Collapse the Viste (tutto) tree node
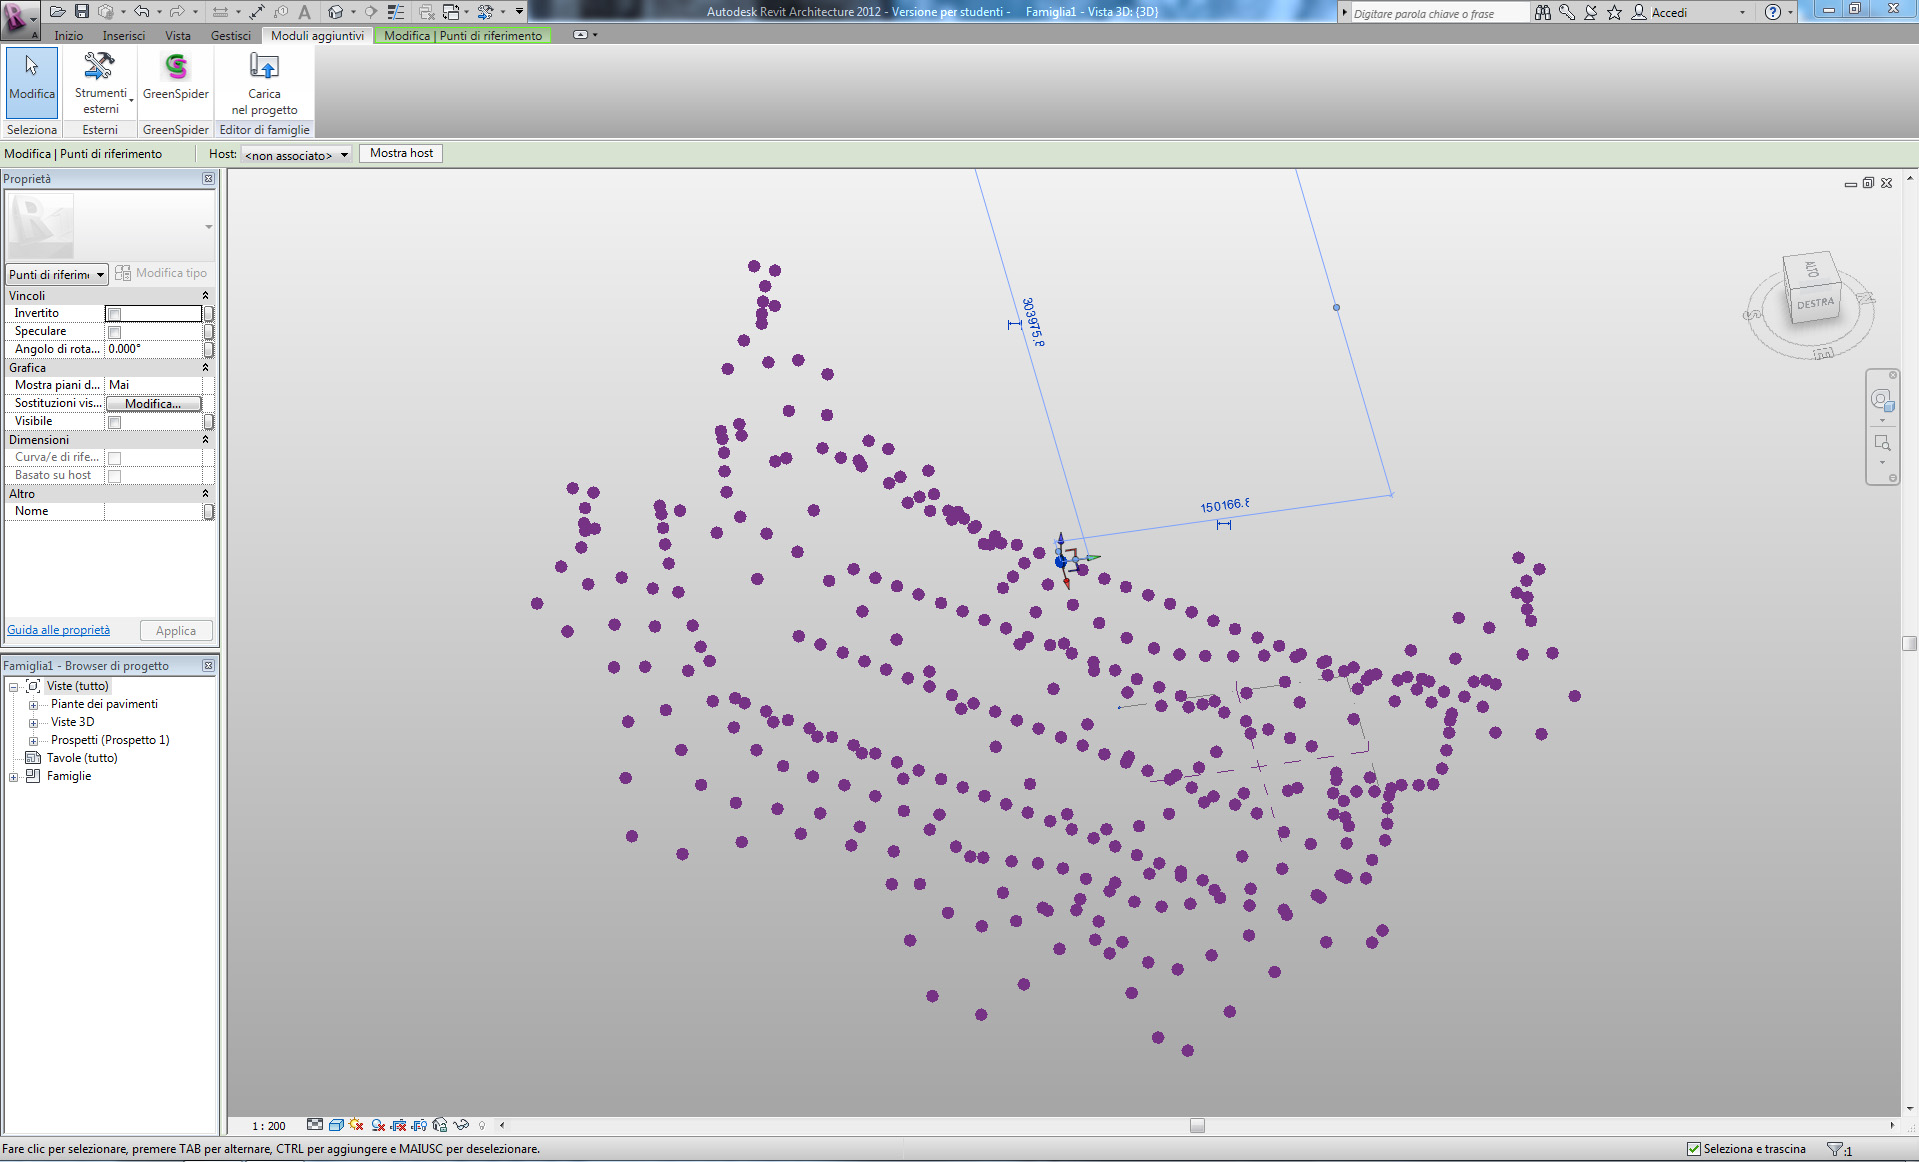The height and width of the screenshot is (1162, 1919). pyautogui.click(x=14, y=686)
